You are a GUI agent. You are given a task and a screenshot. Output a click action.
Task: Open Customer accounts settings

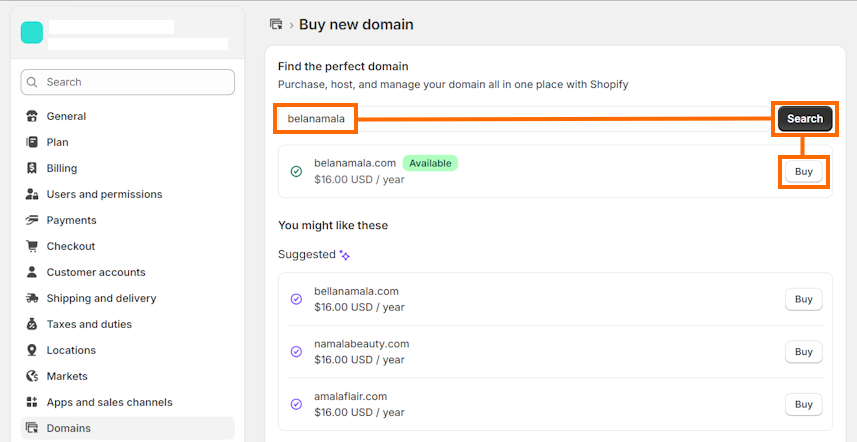(x=127, y=272)
